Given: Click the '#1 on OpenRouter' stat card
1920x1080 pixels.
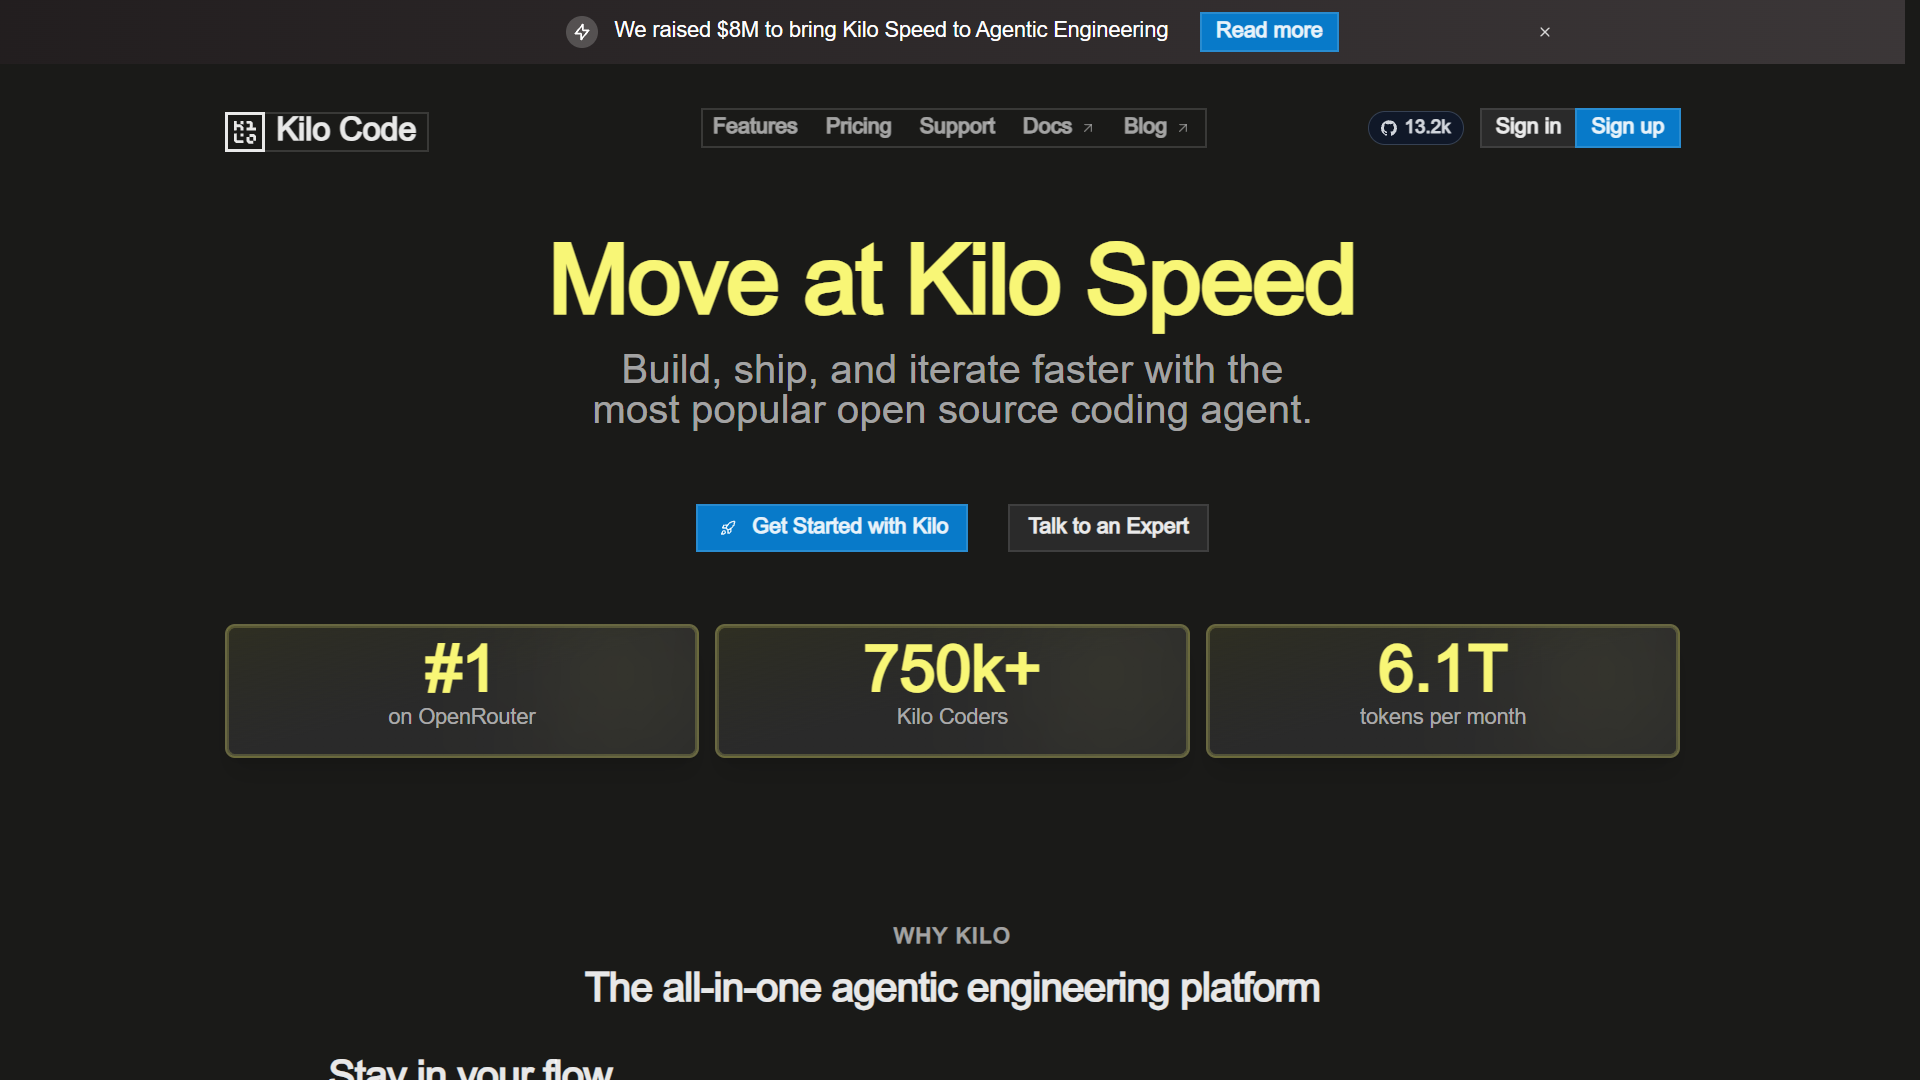Looking at the screenshot, I should coord(462,690).
